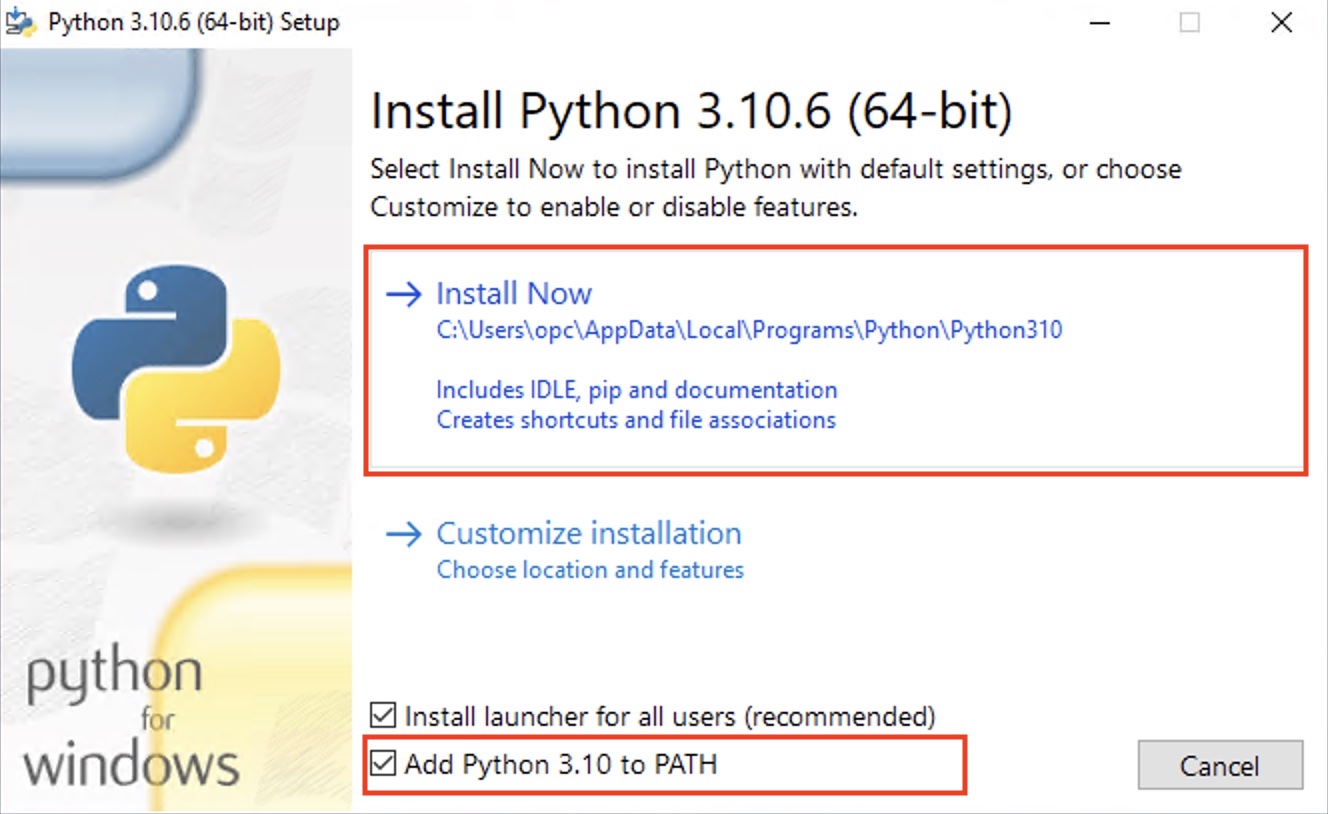This screenshot has width=1328, height=814.
Task: Toggle the PATH checkbox inside the red box
Action: coord(383,764)
